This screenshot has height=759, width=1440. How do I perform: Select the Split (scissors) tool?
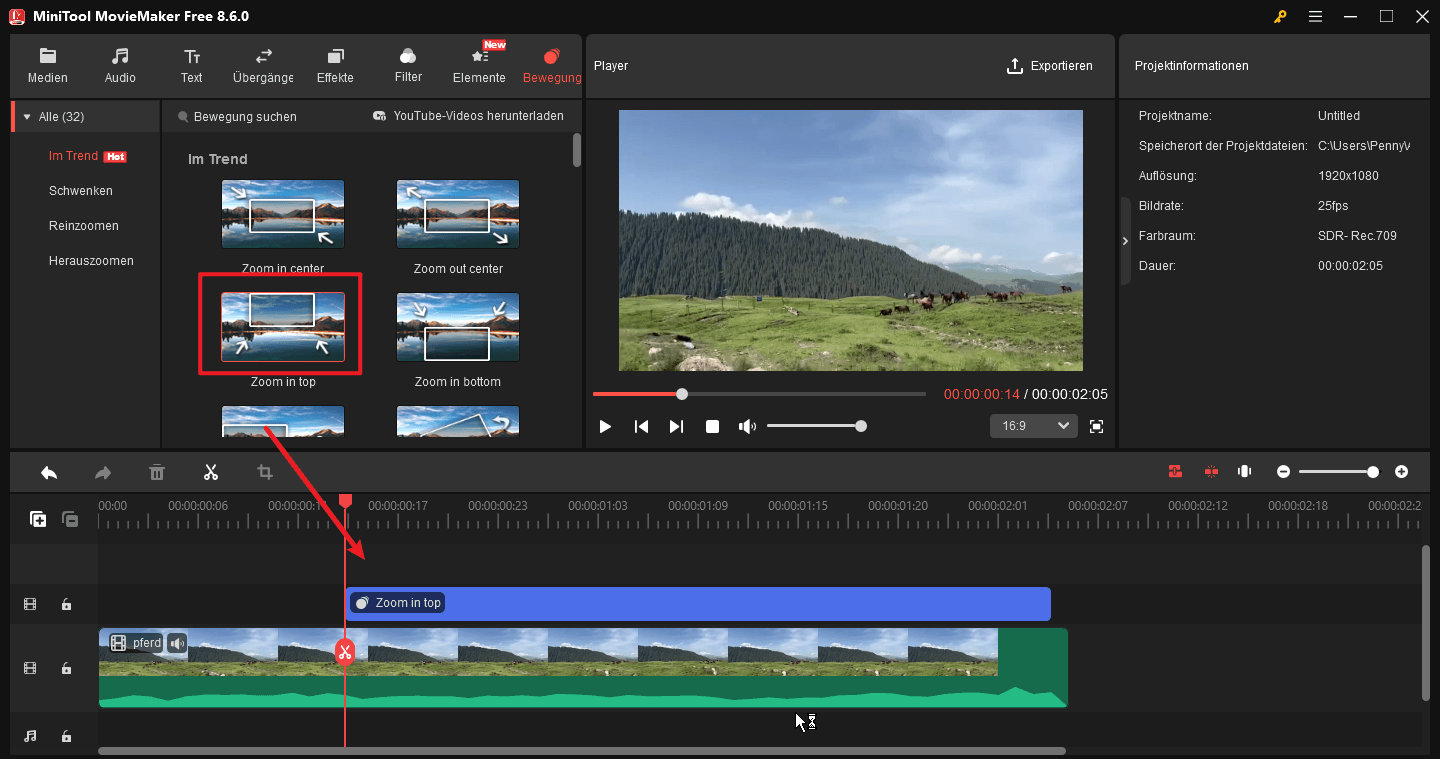coord(211,471)
